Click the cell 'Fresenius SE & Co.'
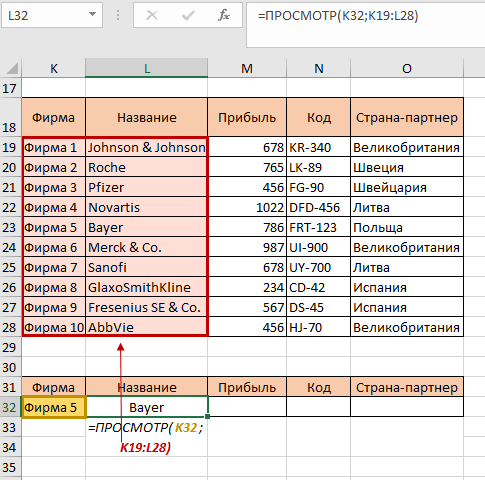The width and height of the screenshot is (485, 480). (x=147, y=307)
